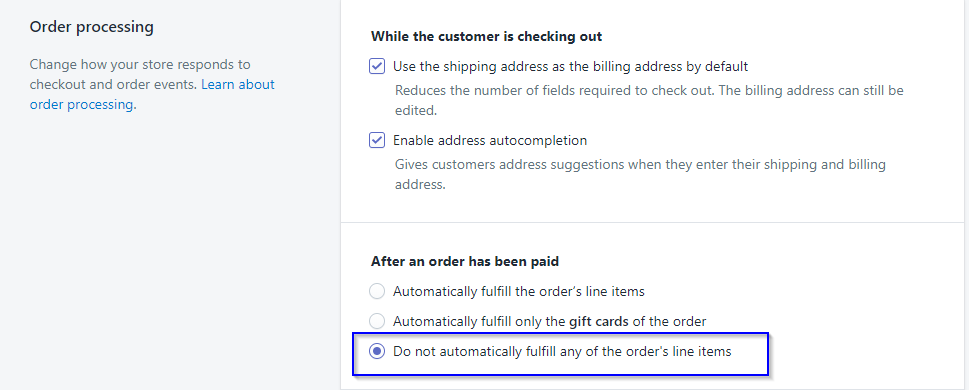The width and height of the screenshot is (969, 390).
Task: Select Automatically fulfill the order's line items radio
Action: point(377,291)
